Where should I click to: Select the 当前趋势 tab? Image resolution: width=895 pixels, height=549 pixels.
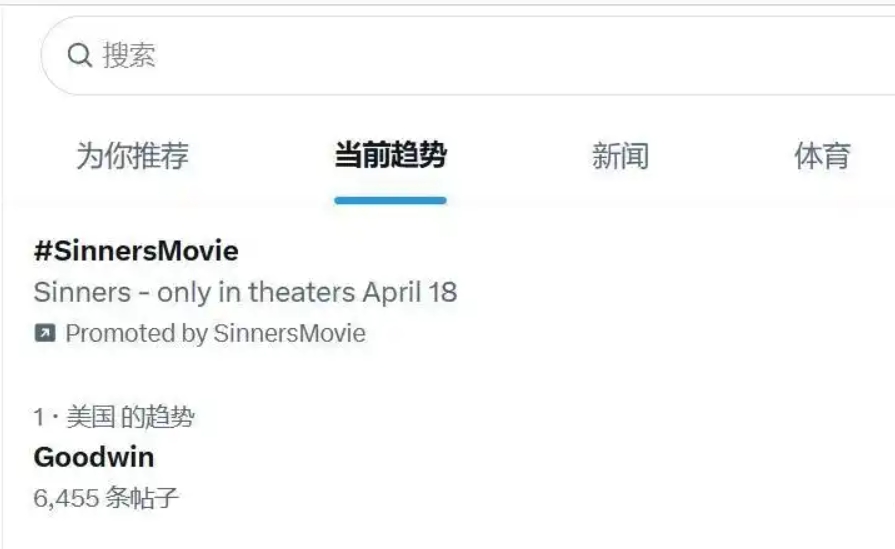pyautogui.click(x=390, y=156)
